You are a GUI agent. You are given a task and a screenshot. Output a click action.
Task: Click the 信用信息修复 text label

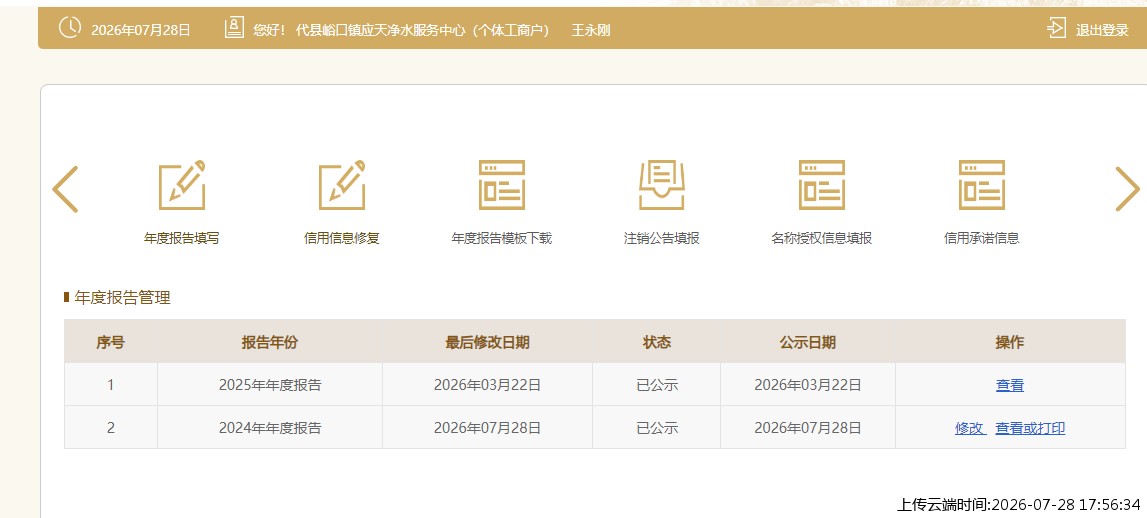[x=342, y=239]
